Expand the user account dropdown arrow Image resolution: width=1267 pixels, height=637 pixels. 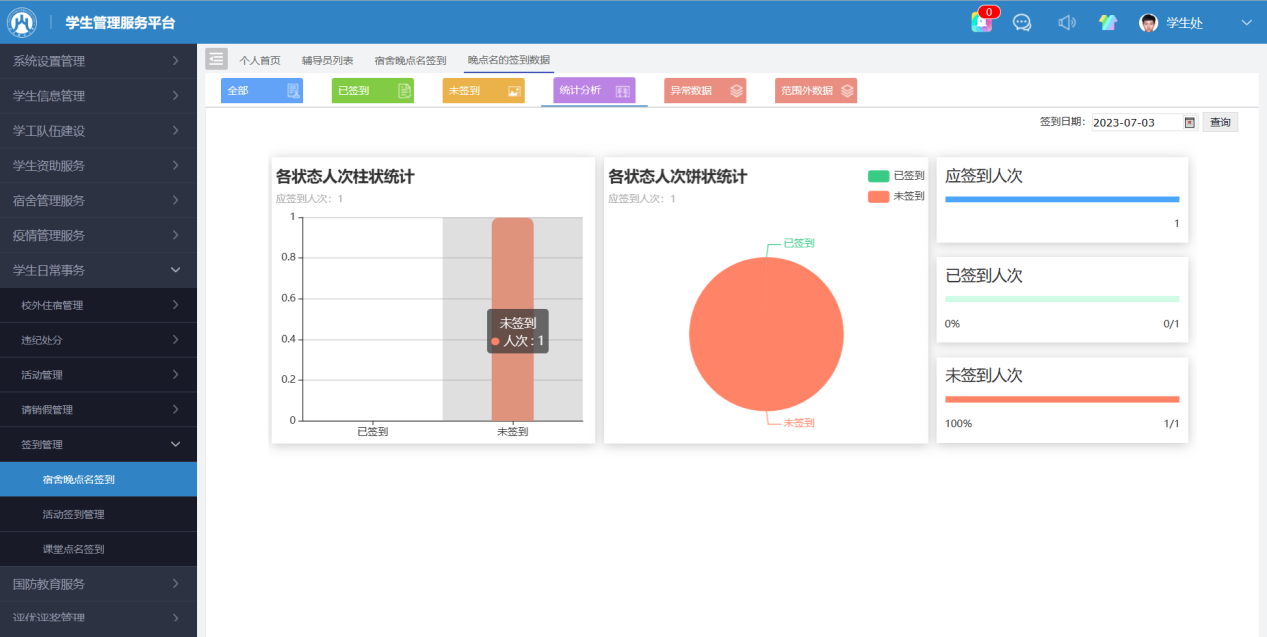(1246, 22)
